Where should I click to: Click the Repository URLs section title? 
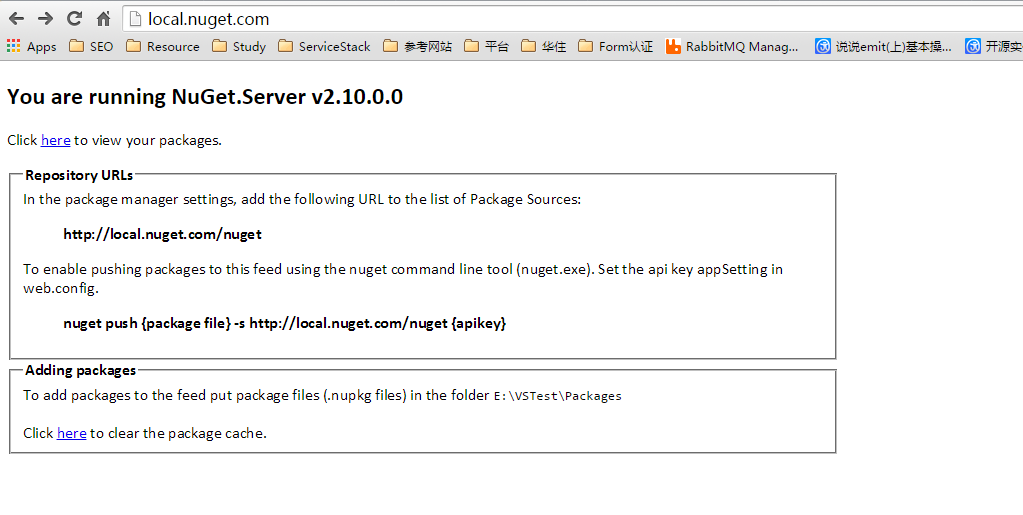[x=79, y=175]
